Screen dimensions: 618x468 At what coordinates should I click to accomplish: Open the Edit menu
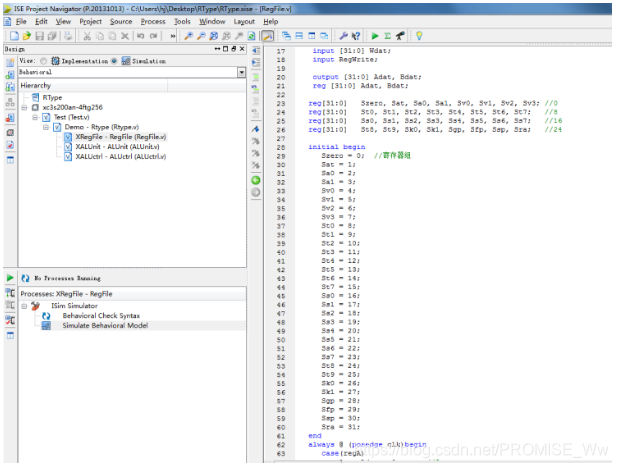pyautogui.click(x=41, y=21)
